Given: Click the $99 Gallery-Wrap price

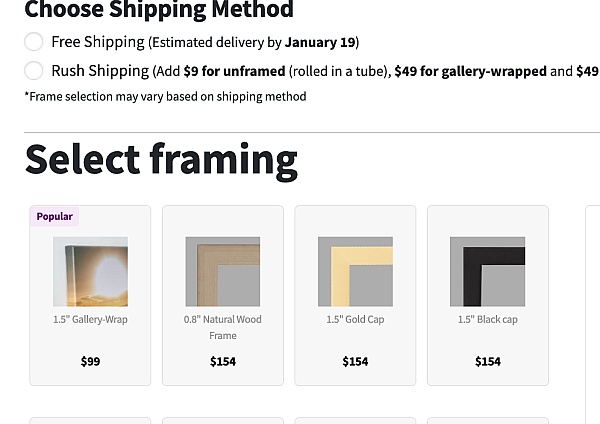Looking at the screenshot, I should point(90,361).
